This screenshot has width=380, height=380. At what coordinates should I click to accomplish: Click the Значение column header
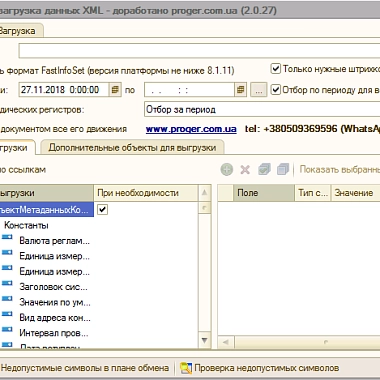(356, 193)
